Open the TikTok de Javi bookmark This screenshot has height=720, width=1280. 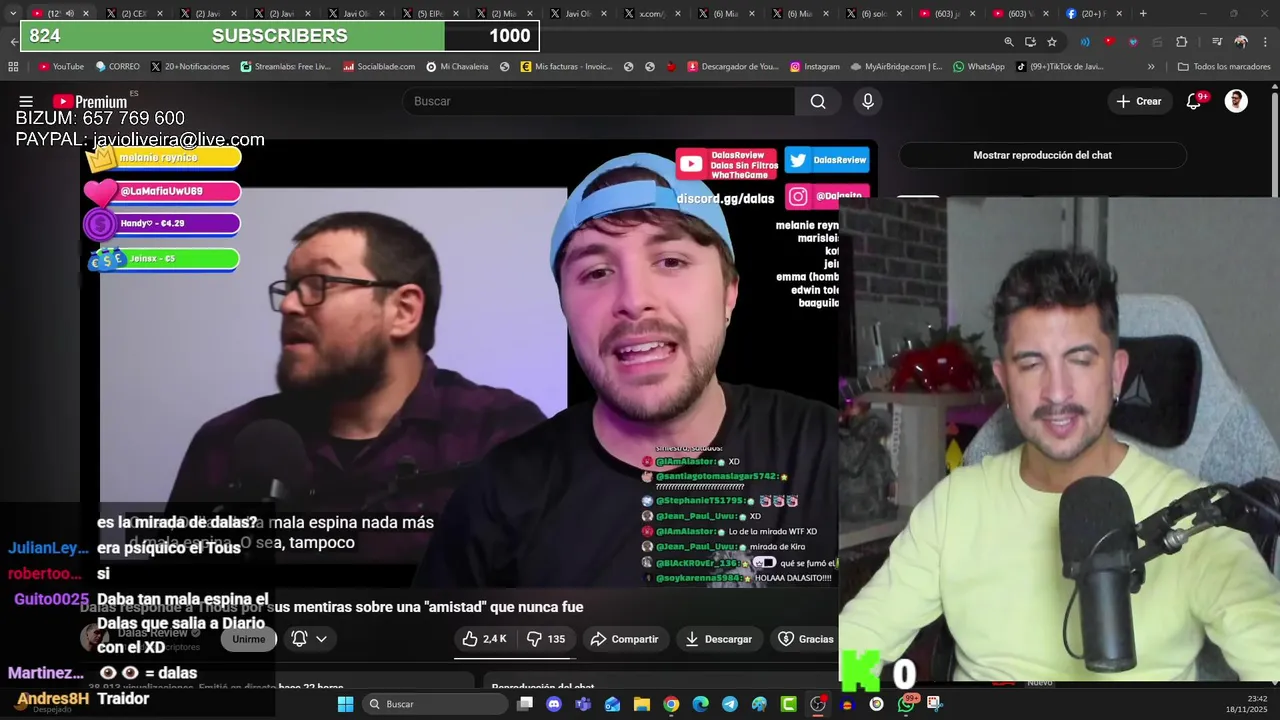[x=1060, y=67]
